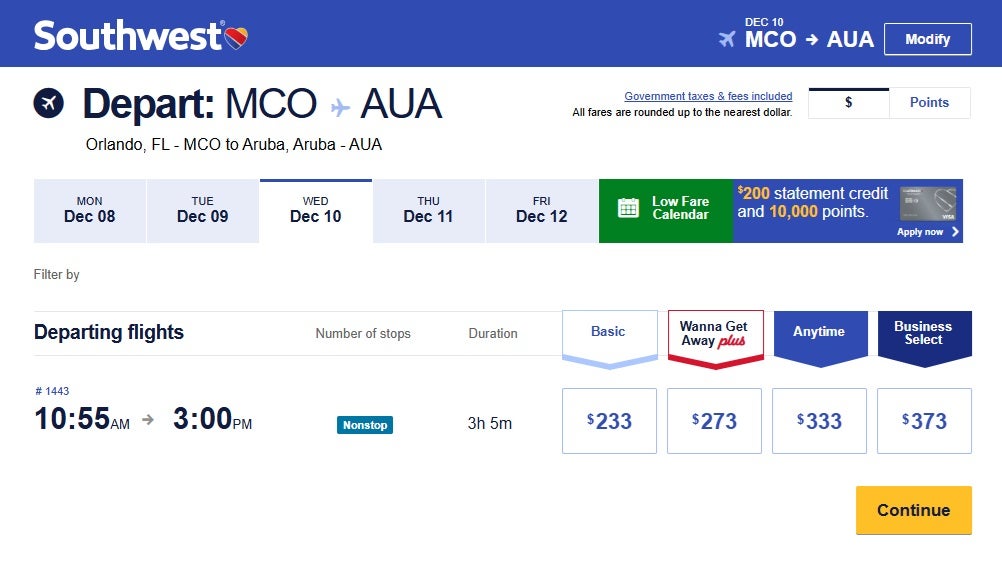Click the credit card image in ad
Image resolution: width=1002 pixels, height=571 pixels.
(930, 205)
